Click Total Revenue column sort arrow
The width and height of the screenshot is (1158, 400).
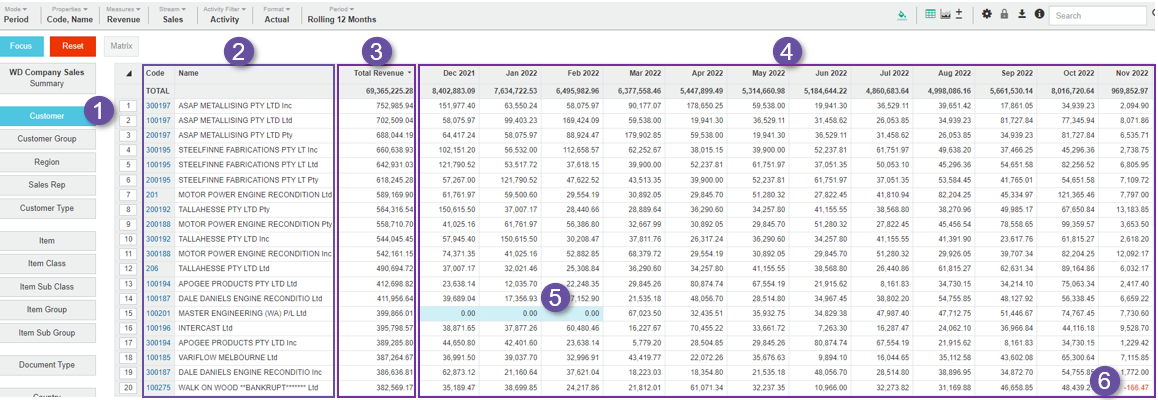coord(408,73)
